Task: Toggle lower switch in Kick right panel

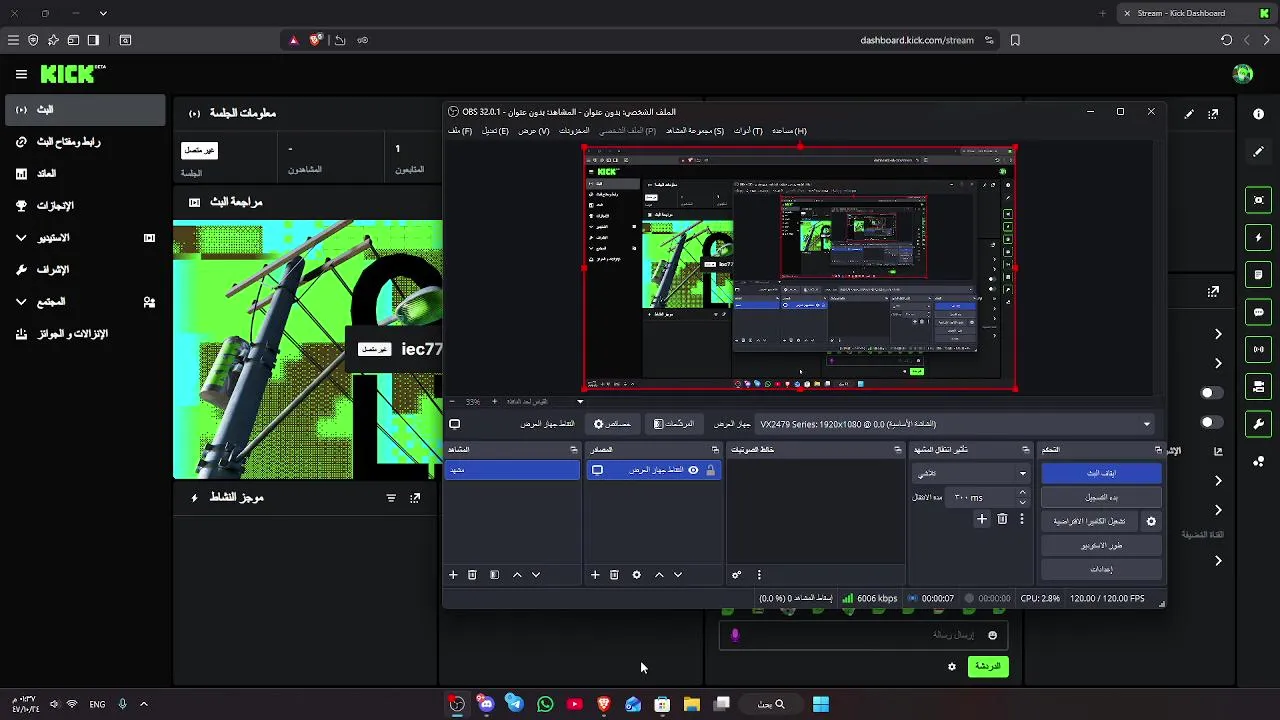Action: pyautogui.click(x=1212, y=422)
